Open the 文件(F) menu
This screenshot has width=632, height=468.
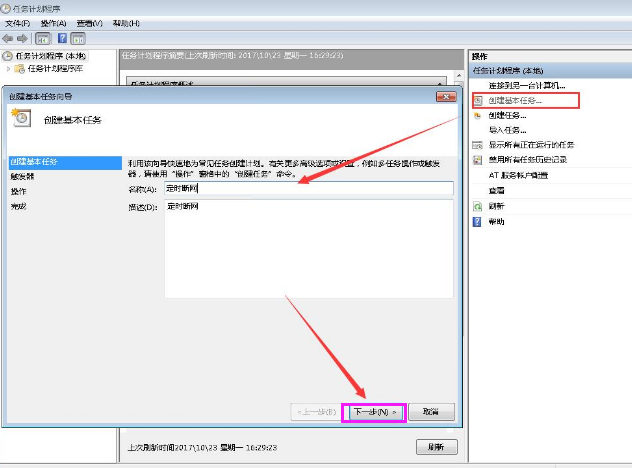tap(18, 22)
